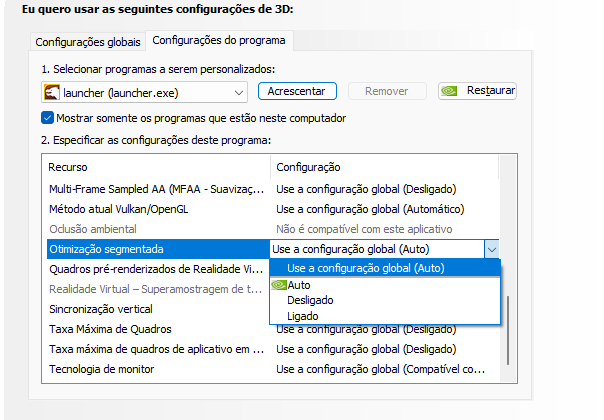Uncheck 'Mostrar somente os programas' checkbox

[48, 118]
